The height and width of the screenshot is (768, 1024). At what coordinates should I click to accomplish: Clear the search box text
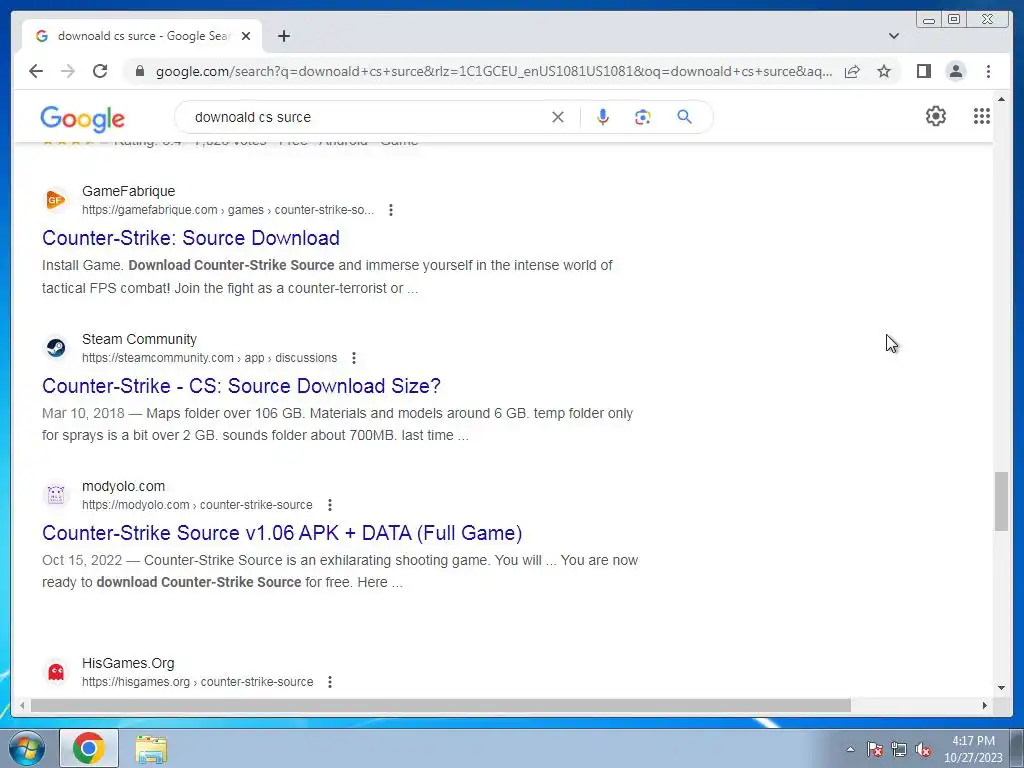(x=558, y=117)
